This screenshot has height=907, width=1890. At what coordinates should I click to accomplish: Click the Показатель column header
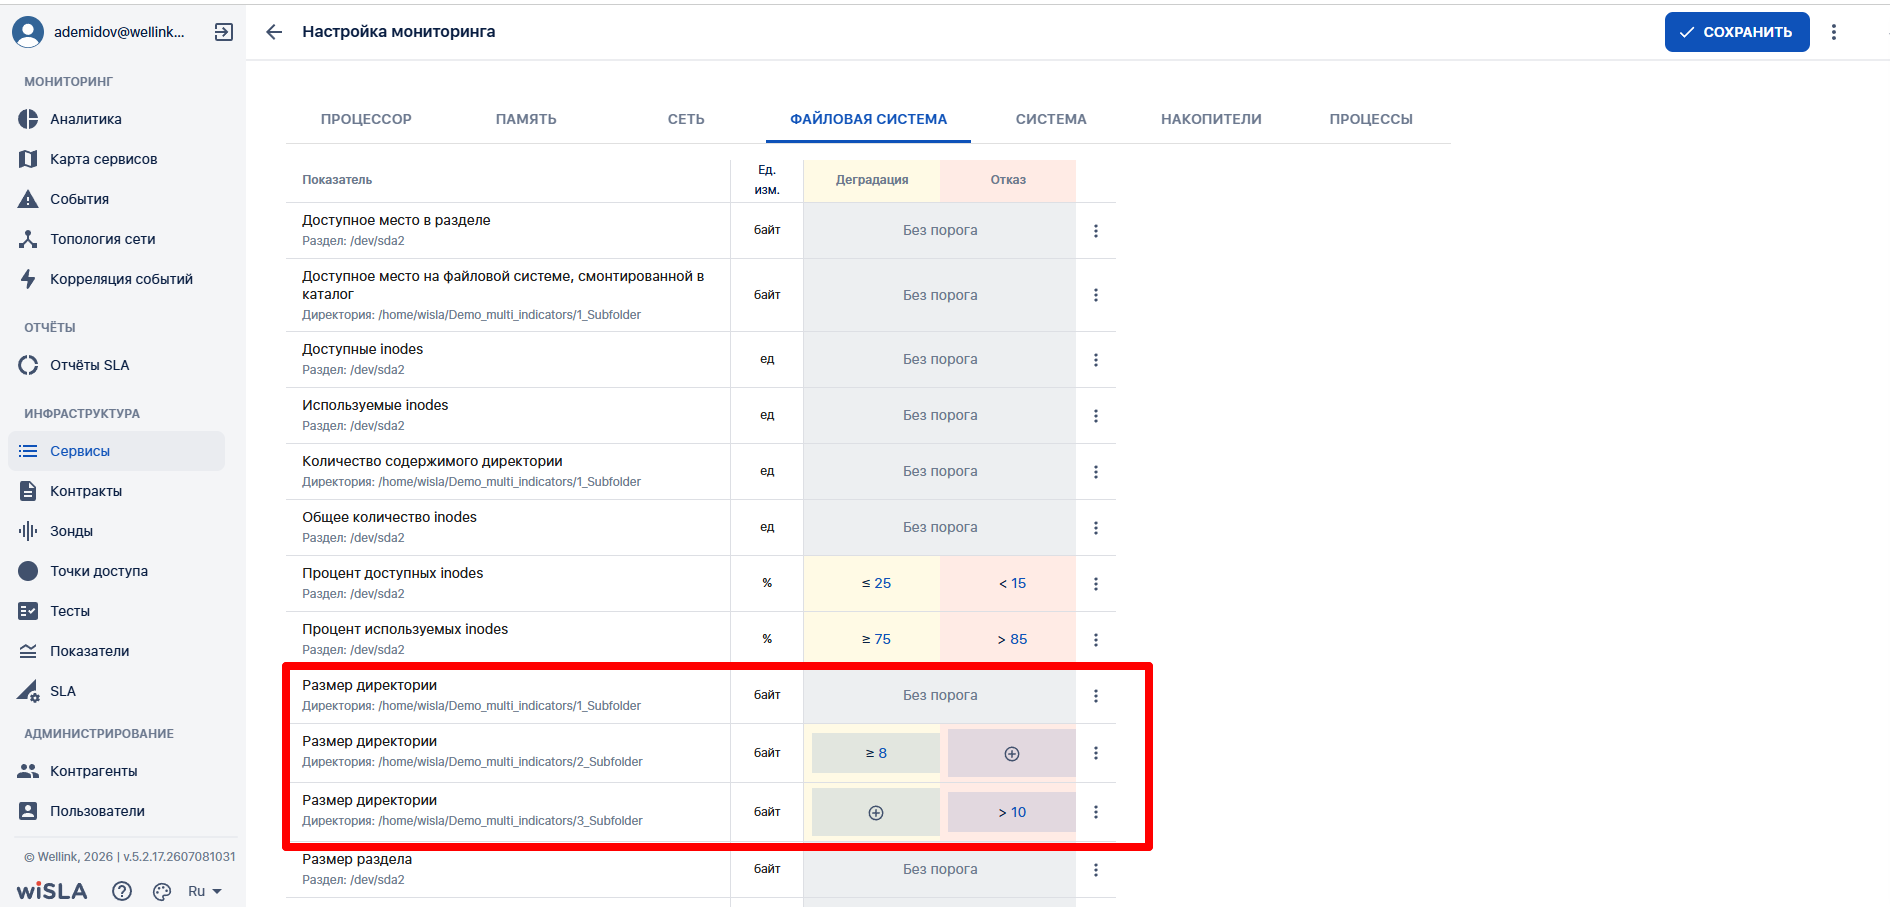click(x=337, y=180)
